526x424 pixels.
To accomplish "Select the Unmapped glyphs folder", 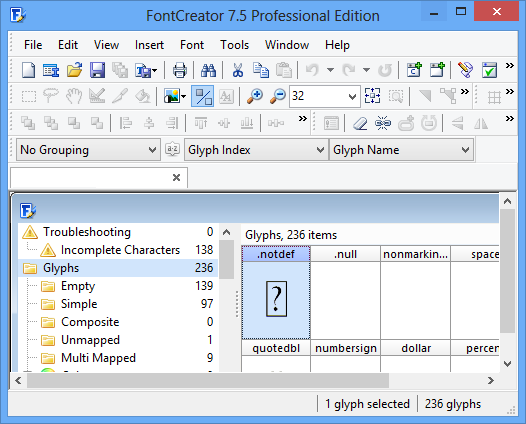I will tap(118, 340).
